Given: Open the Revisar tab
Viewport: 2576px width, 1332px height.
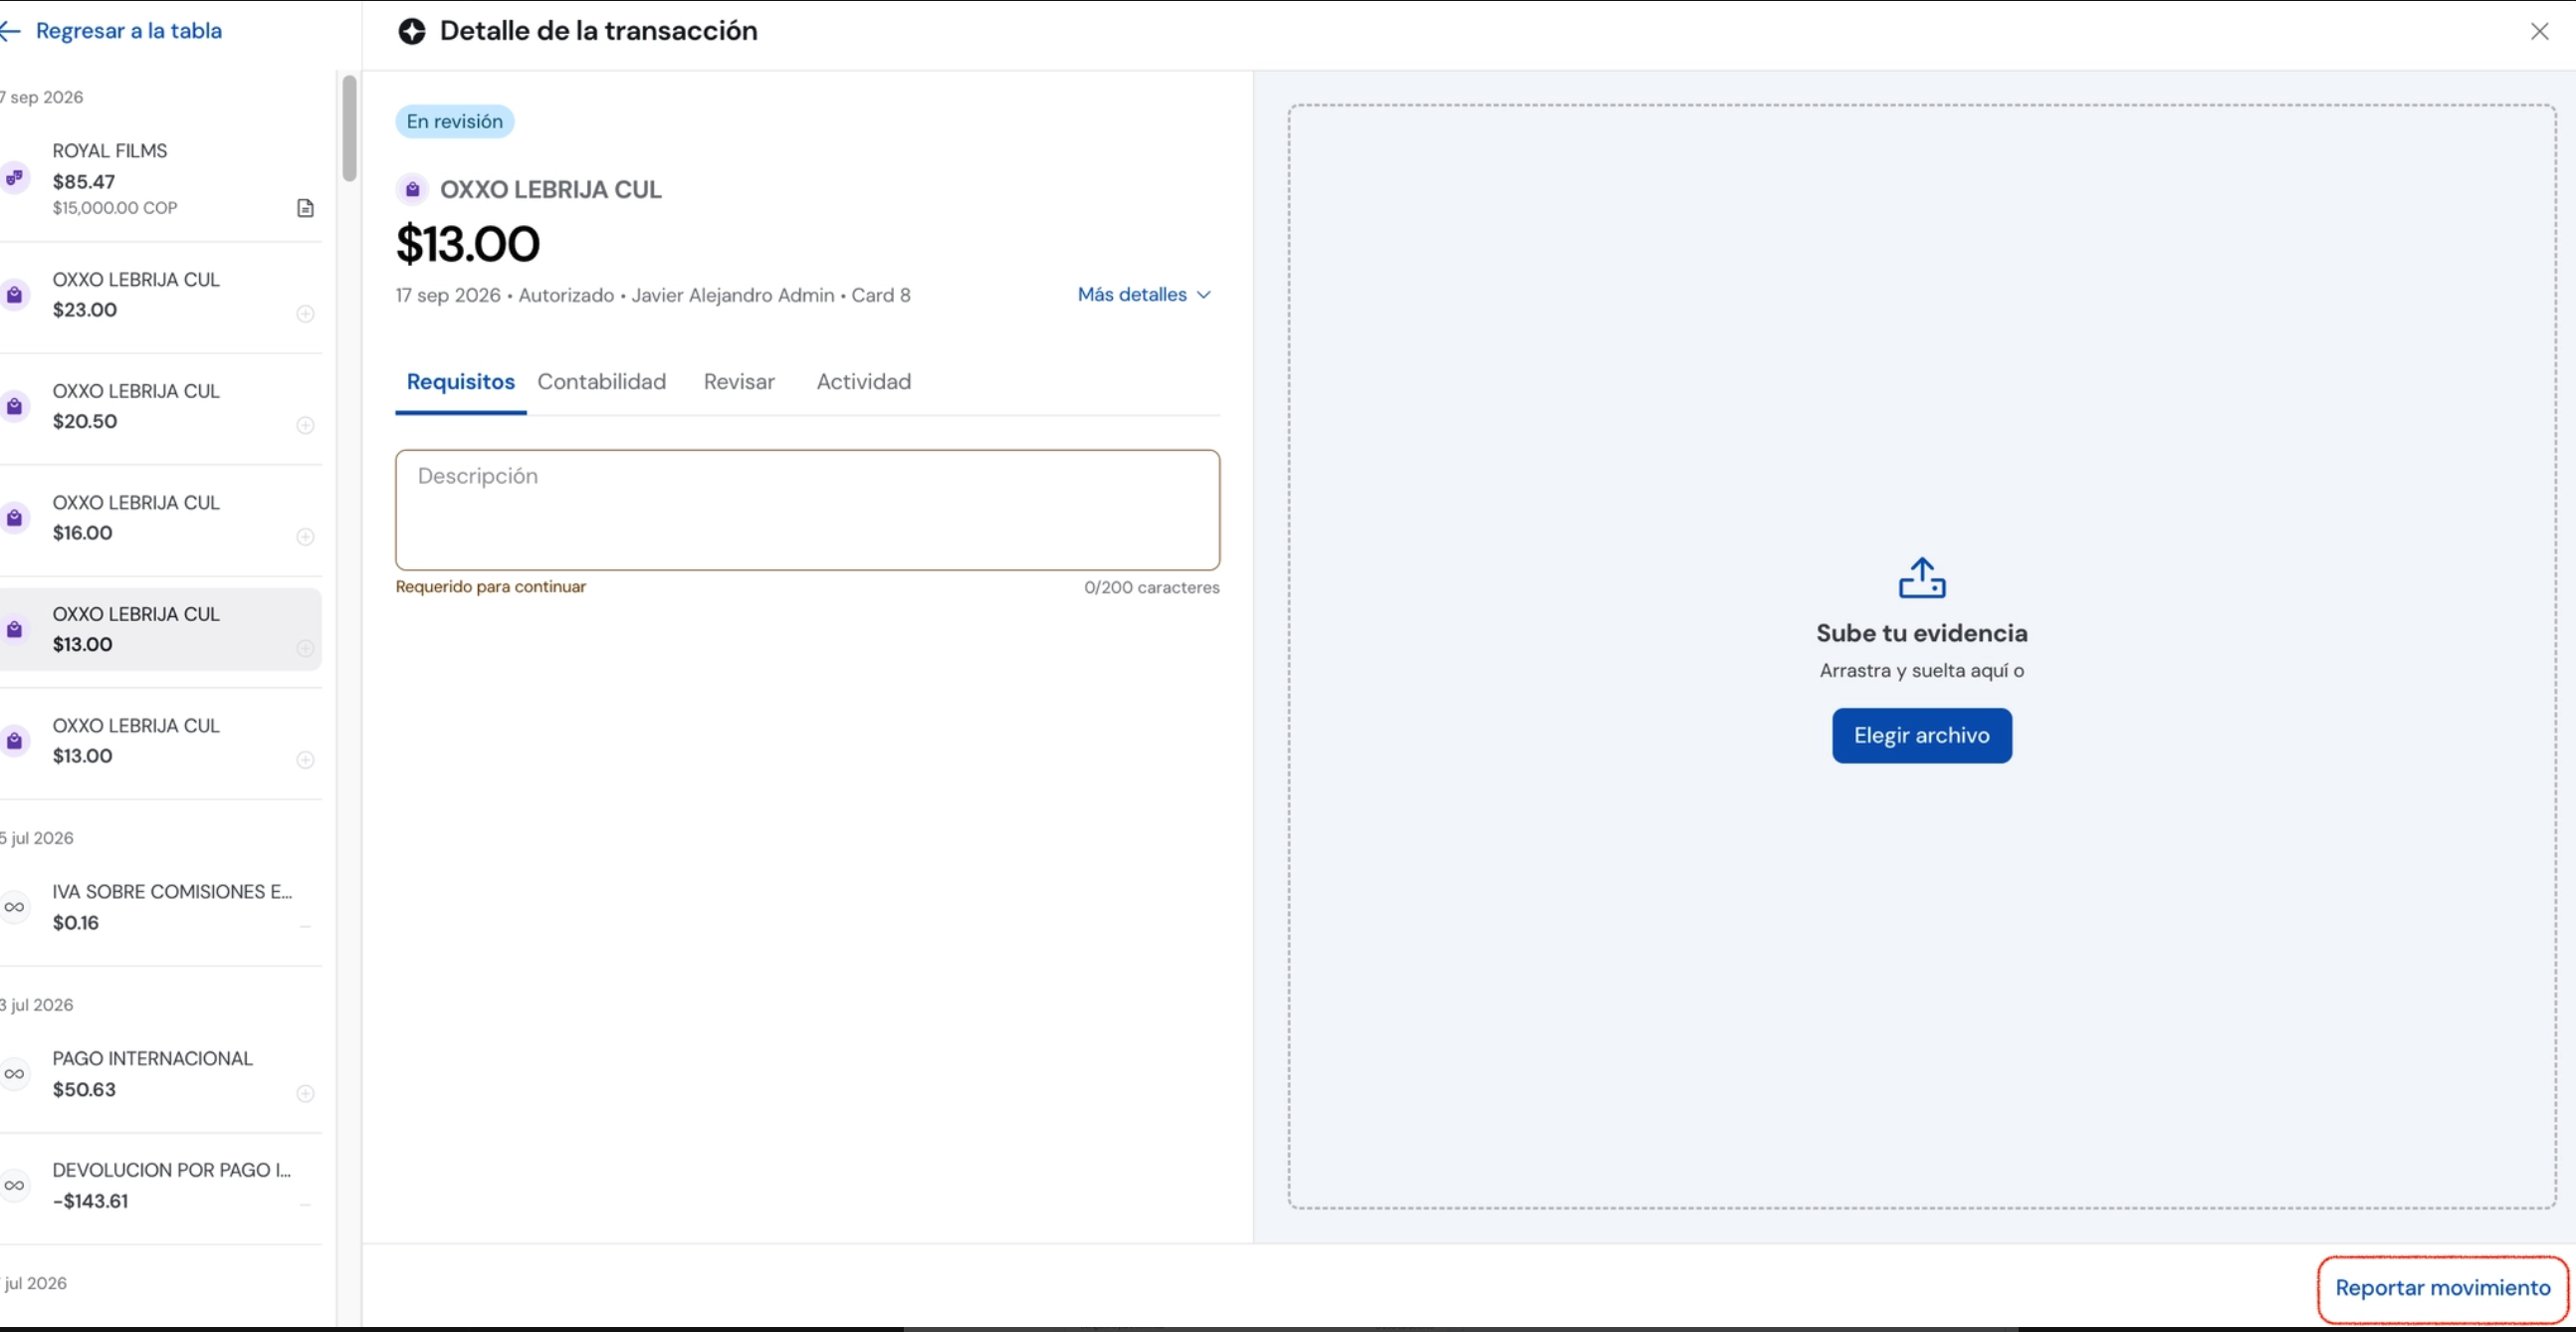Looking at the screenshot, I should click(x=739, y=382).
